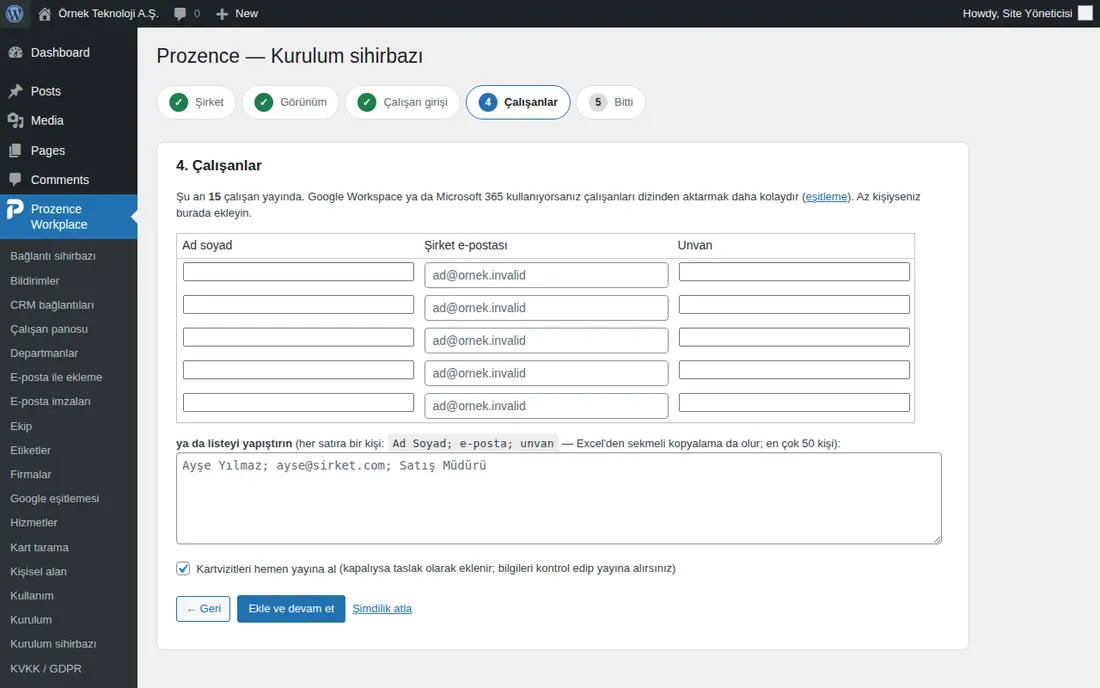This screenshot has width=1100, height=688.
Task: Follow the Şimdilik atla link
Action: 382,609
